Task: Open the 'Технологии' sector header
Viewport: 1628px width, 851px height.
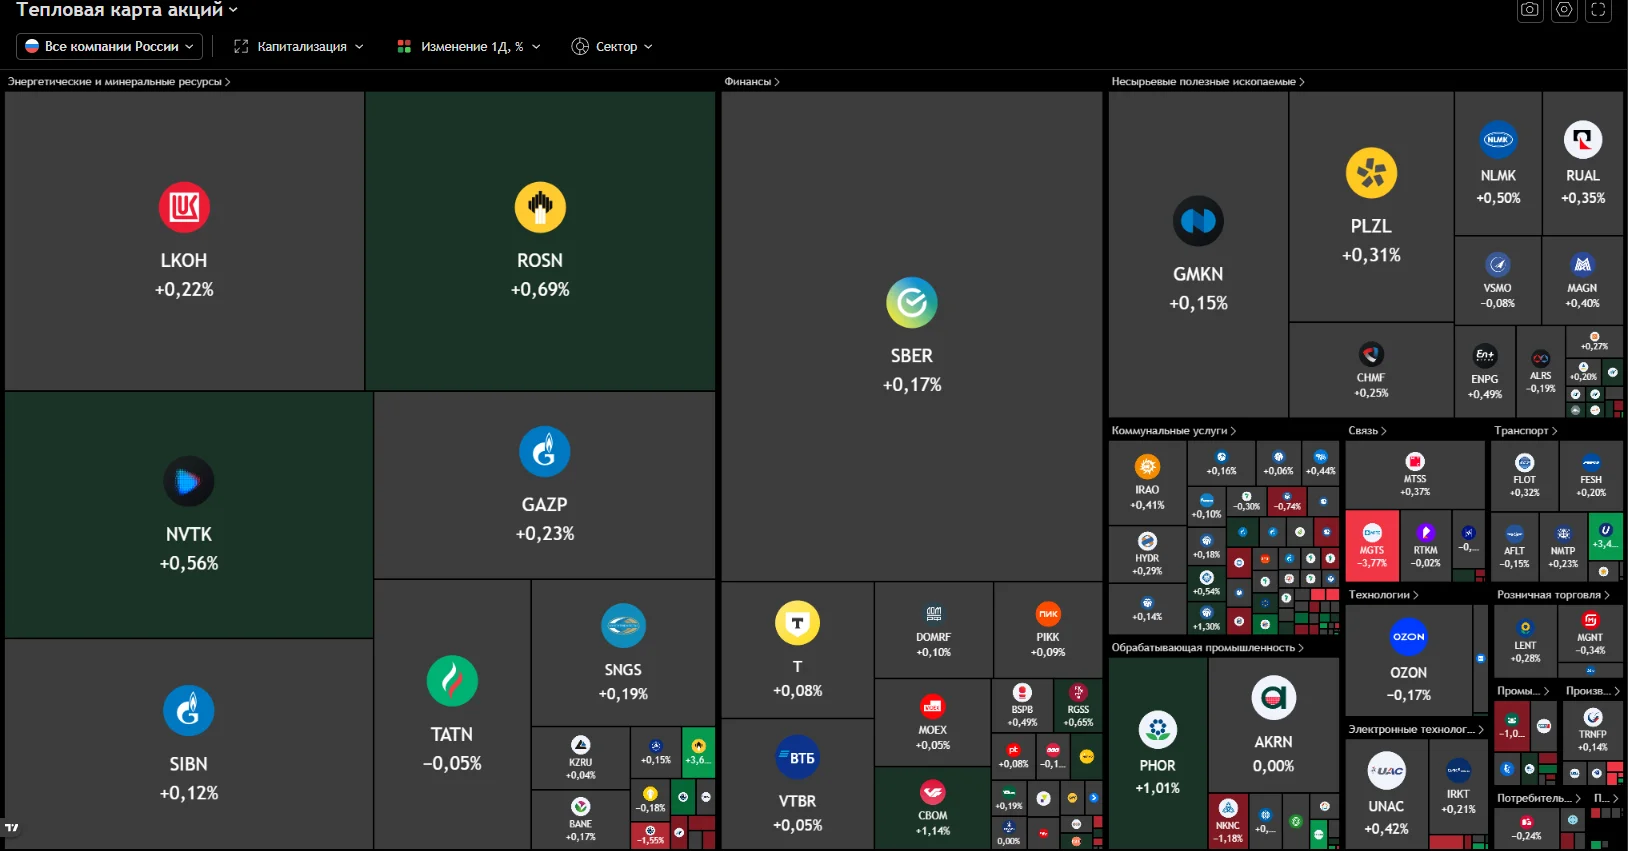Action: (x=1384, y=595)
